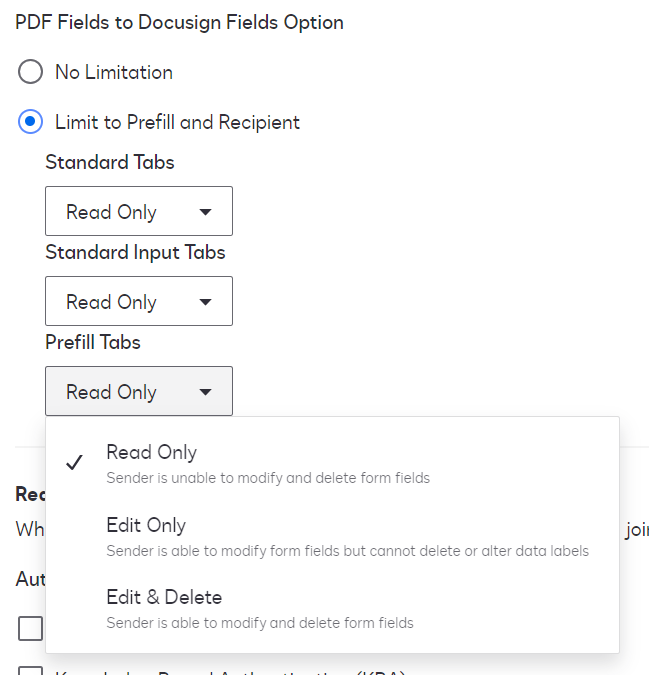Tick the Knowledge Based Authentication checkbox

click(31, 671)
